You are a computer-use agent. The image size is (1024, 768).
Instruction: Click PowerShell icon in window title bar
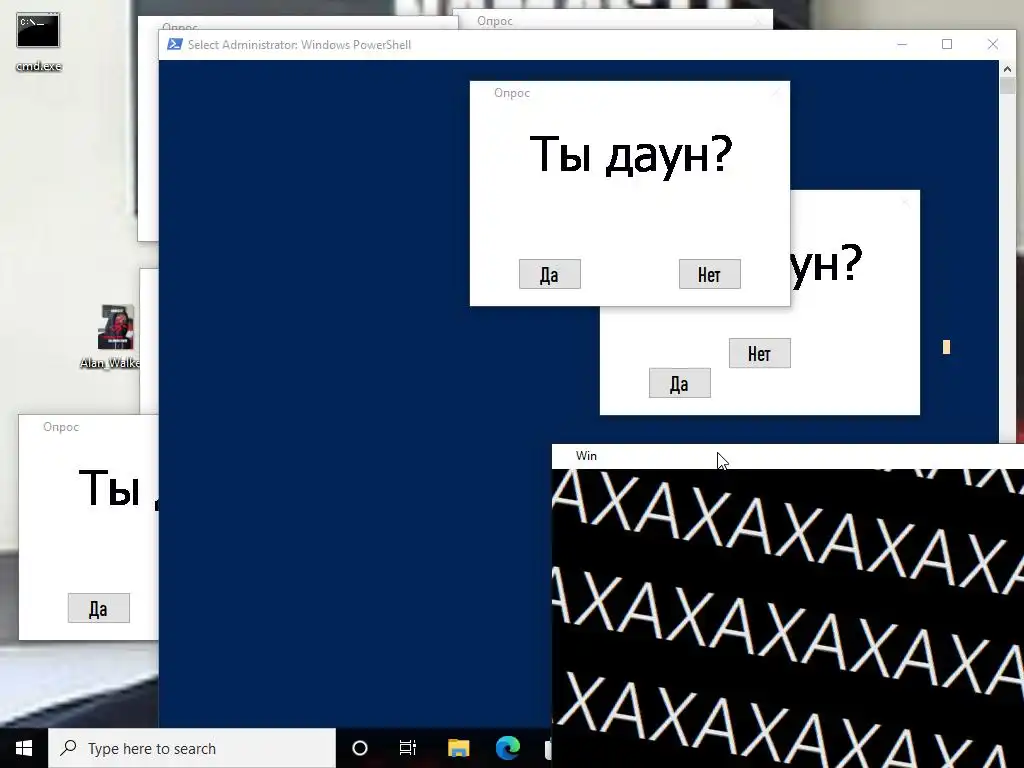[174, 44]
